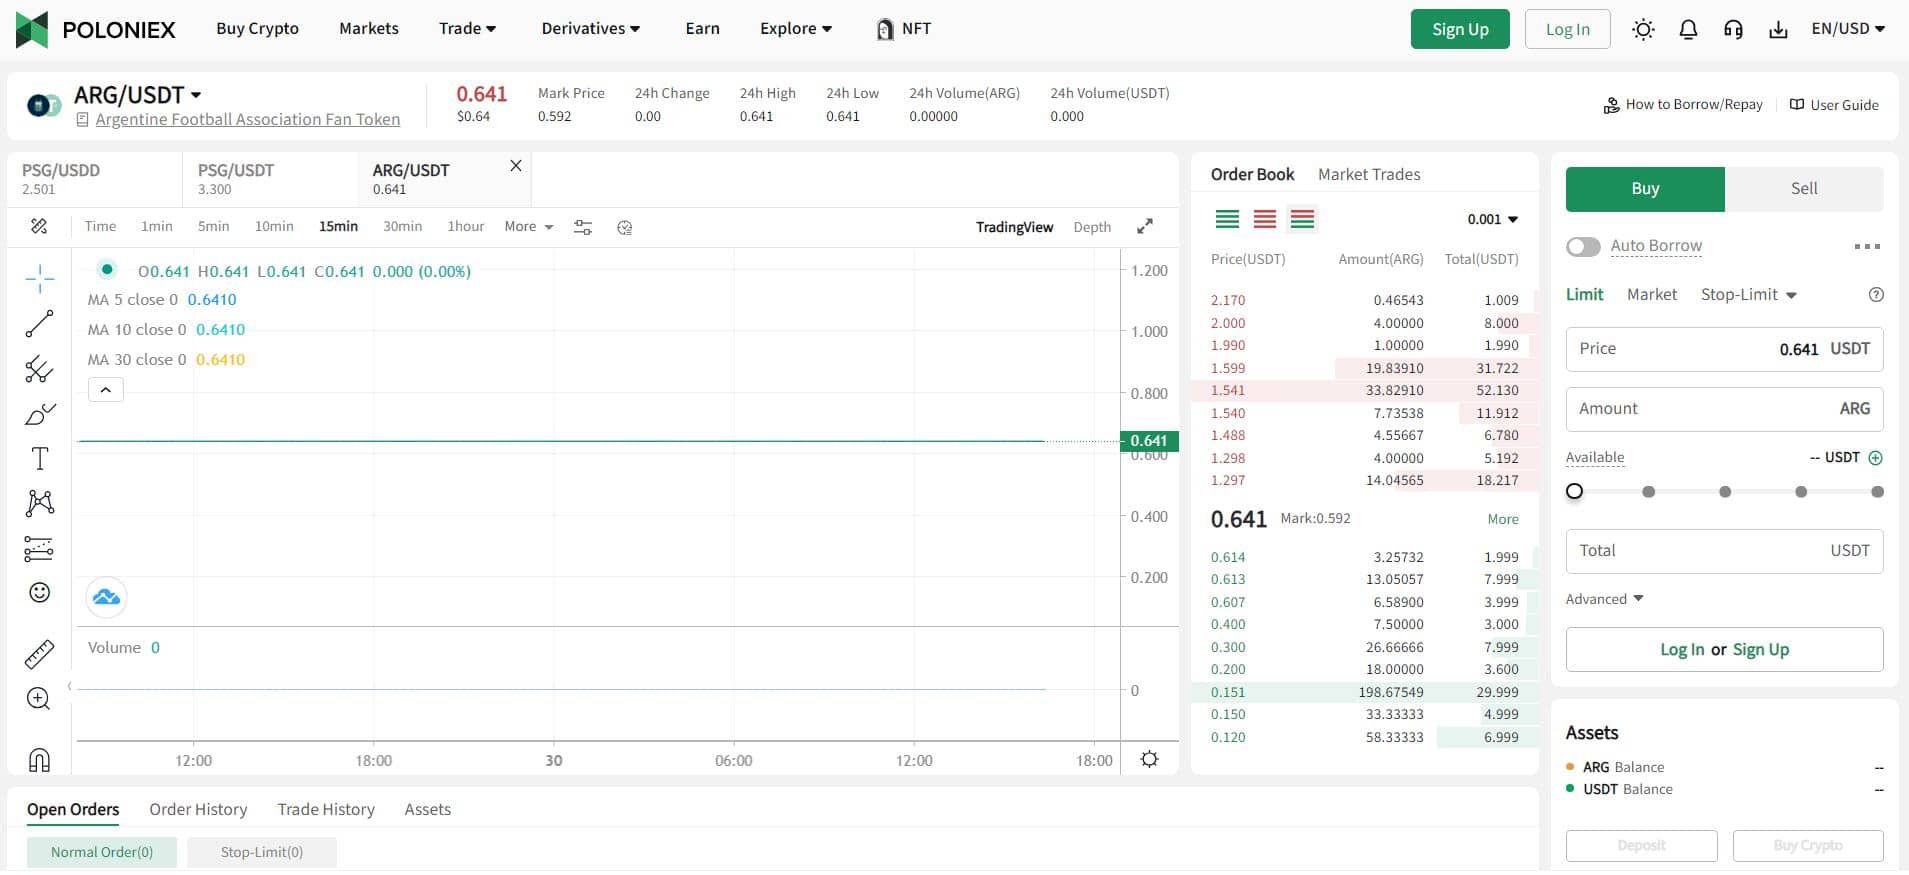Image resolution: width=1909 pixels, height=875 pixels.
Task: Open the Stop-Limit order type dropdown
Action: [x=1749, y=295]
